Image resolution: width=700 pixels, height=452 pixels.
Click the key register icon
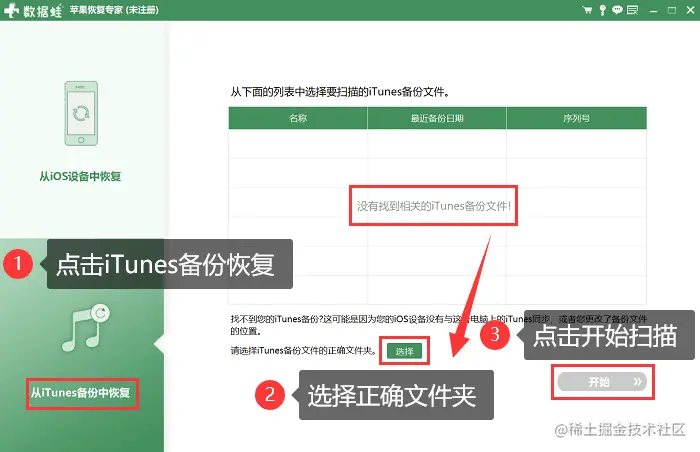pos(603,10)
